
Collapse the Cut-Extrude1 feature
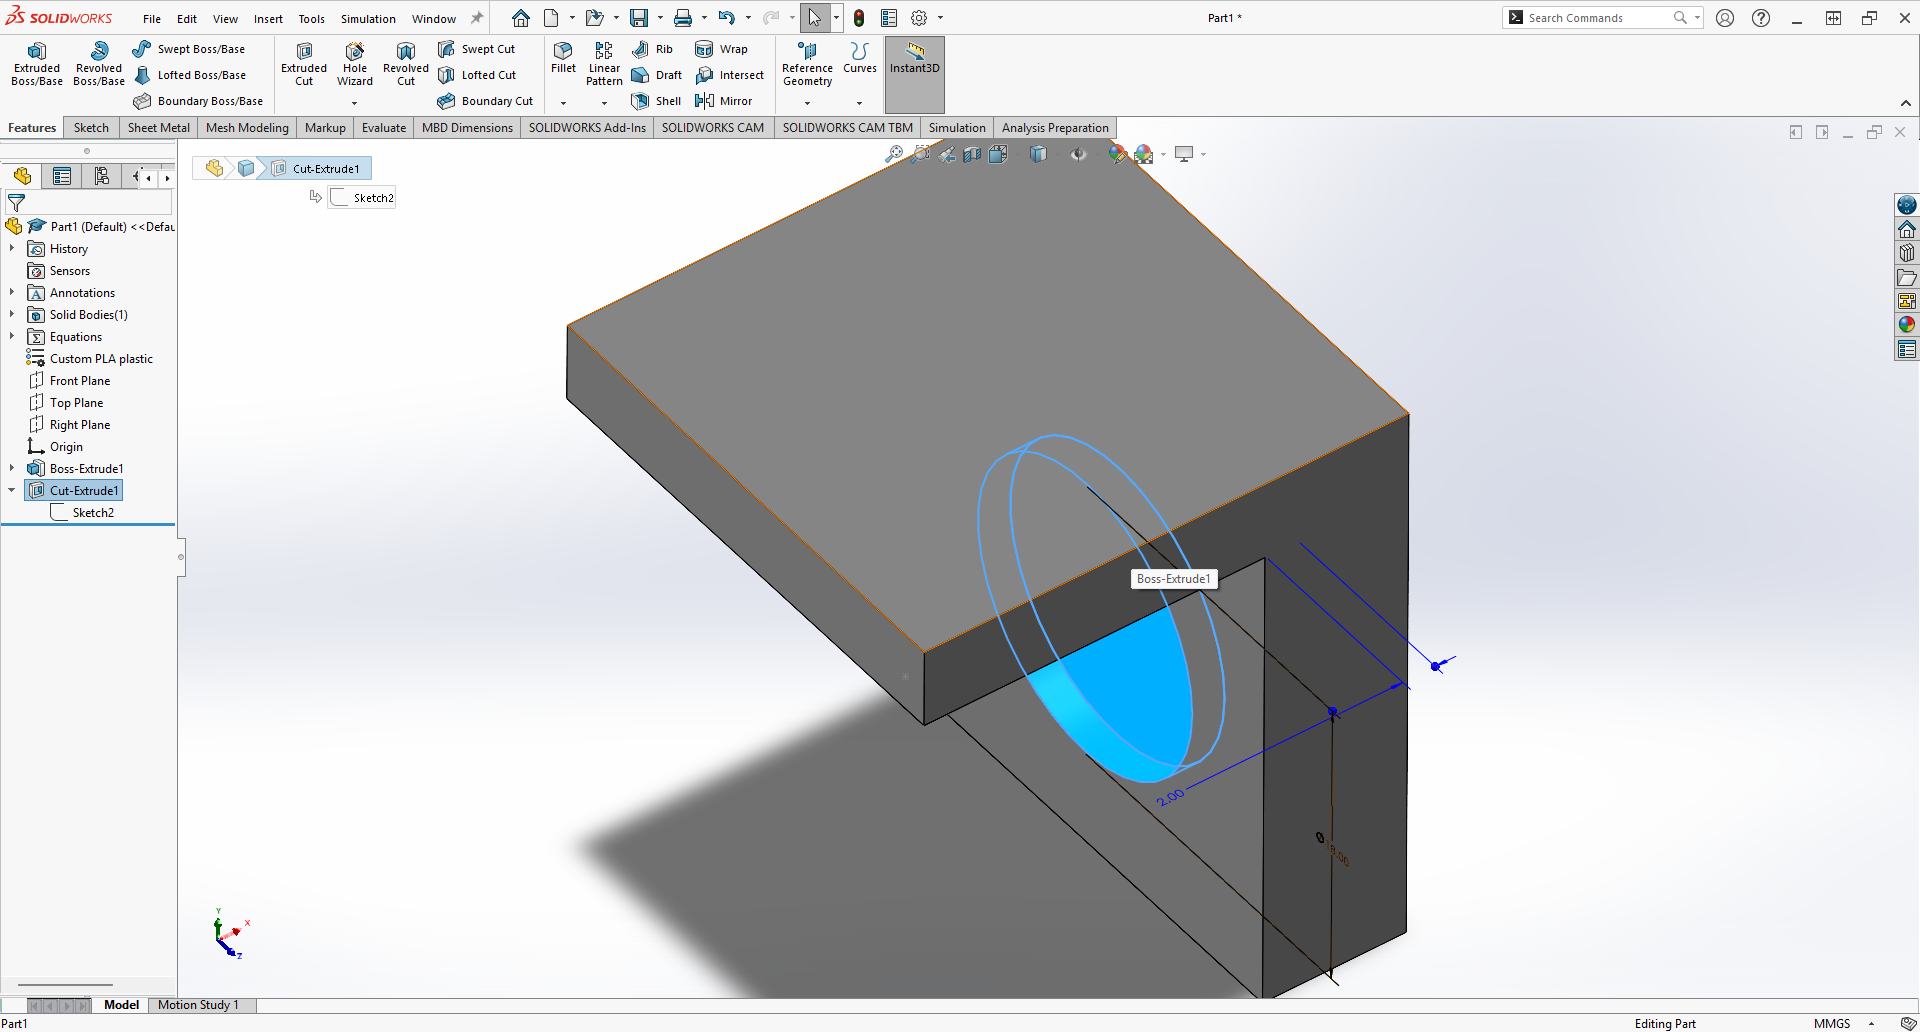point(12,490)
